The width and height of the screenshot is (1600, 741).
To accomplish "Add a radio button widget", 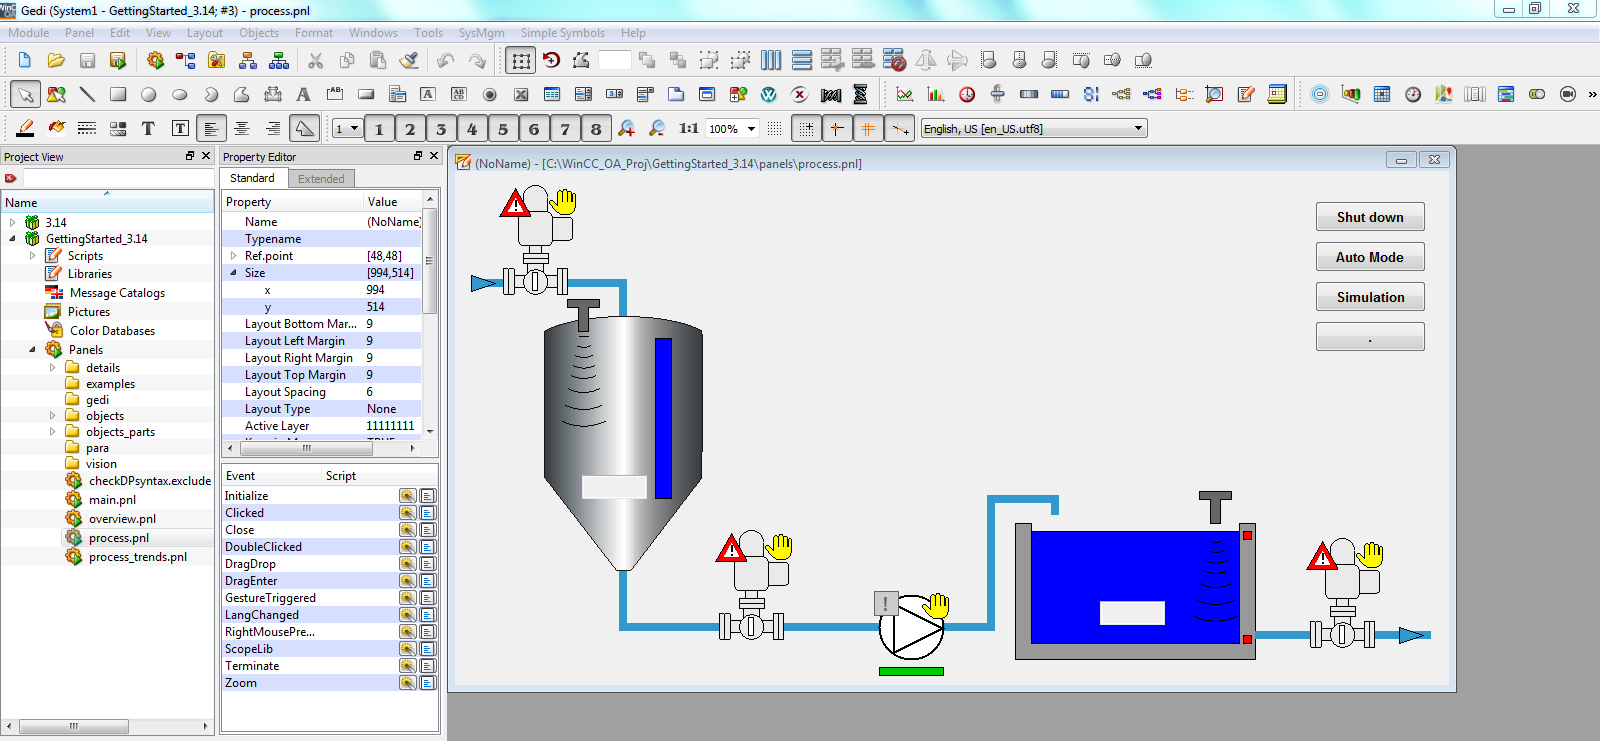I will pyautogui.click(x=490, y=95).
